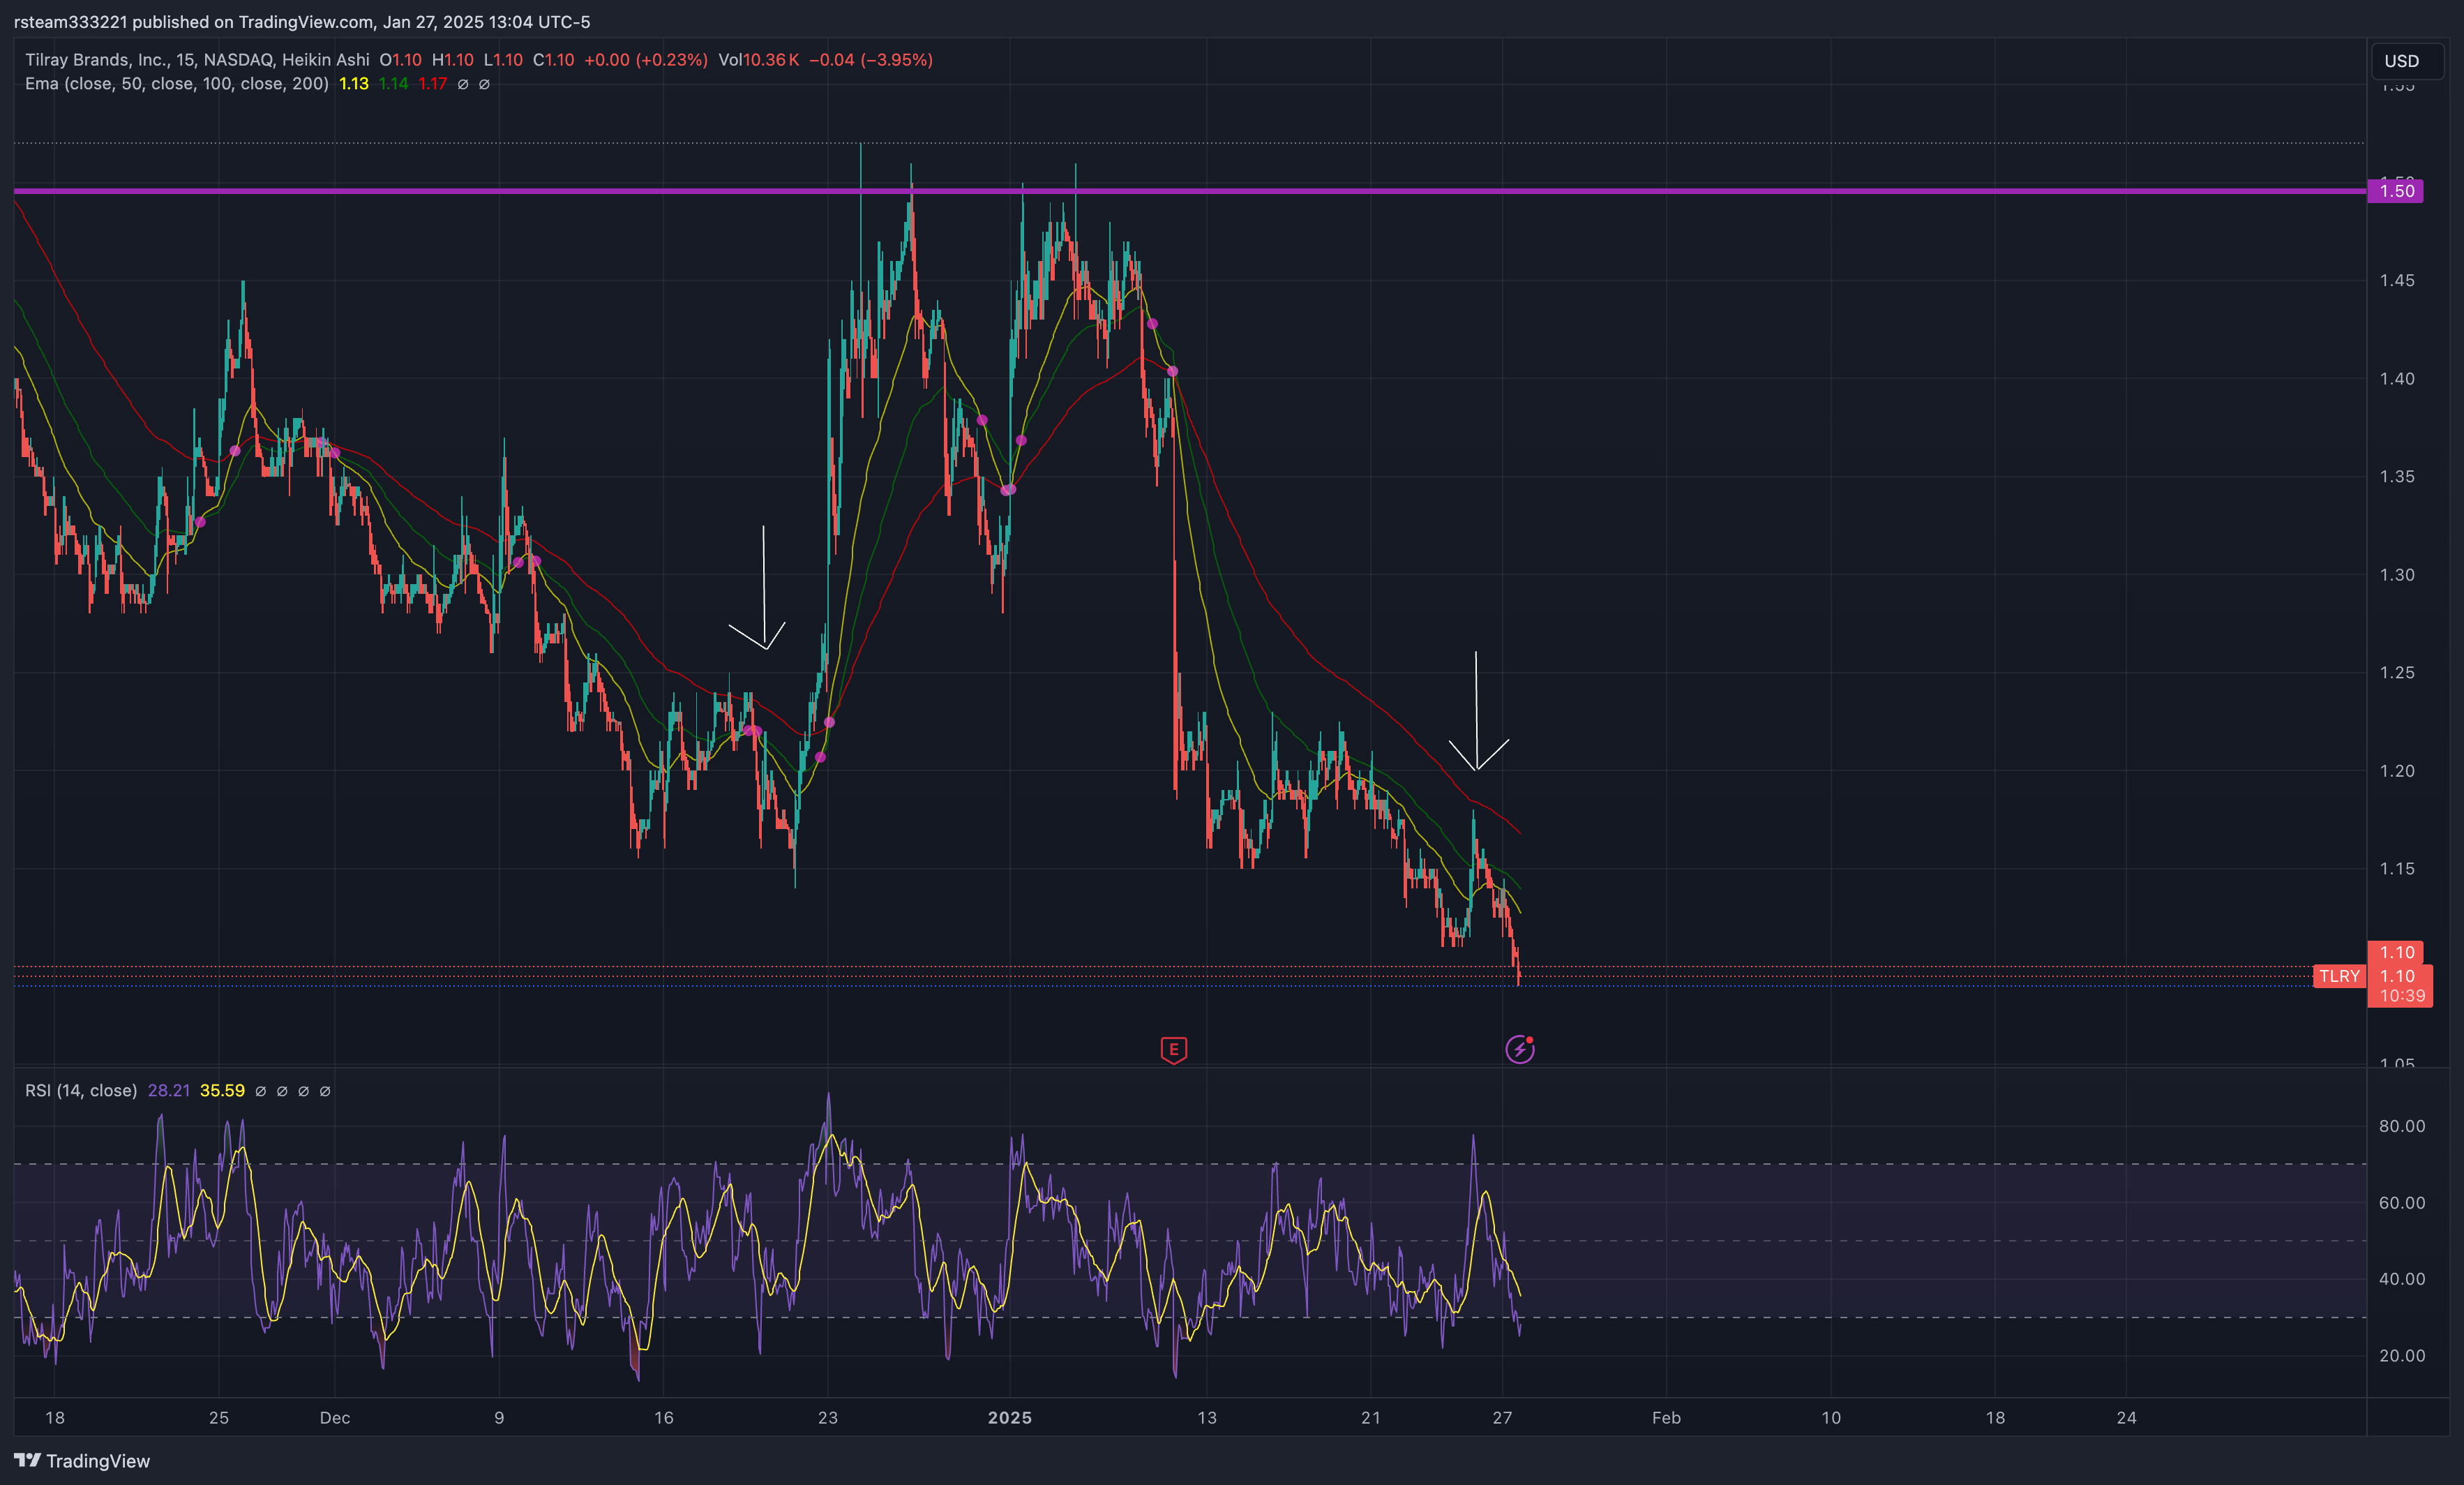Viewport: 2464px width, 1485px height.
Task: Click the 1.20 price axis label
Action: click(x=2396, y=771)
